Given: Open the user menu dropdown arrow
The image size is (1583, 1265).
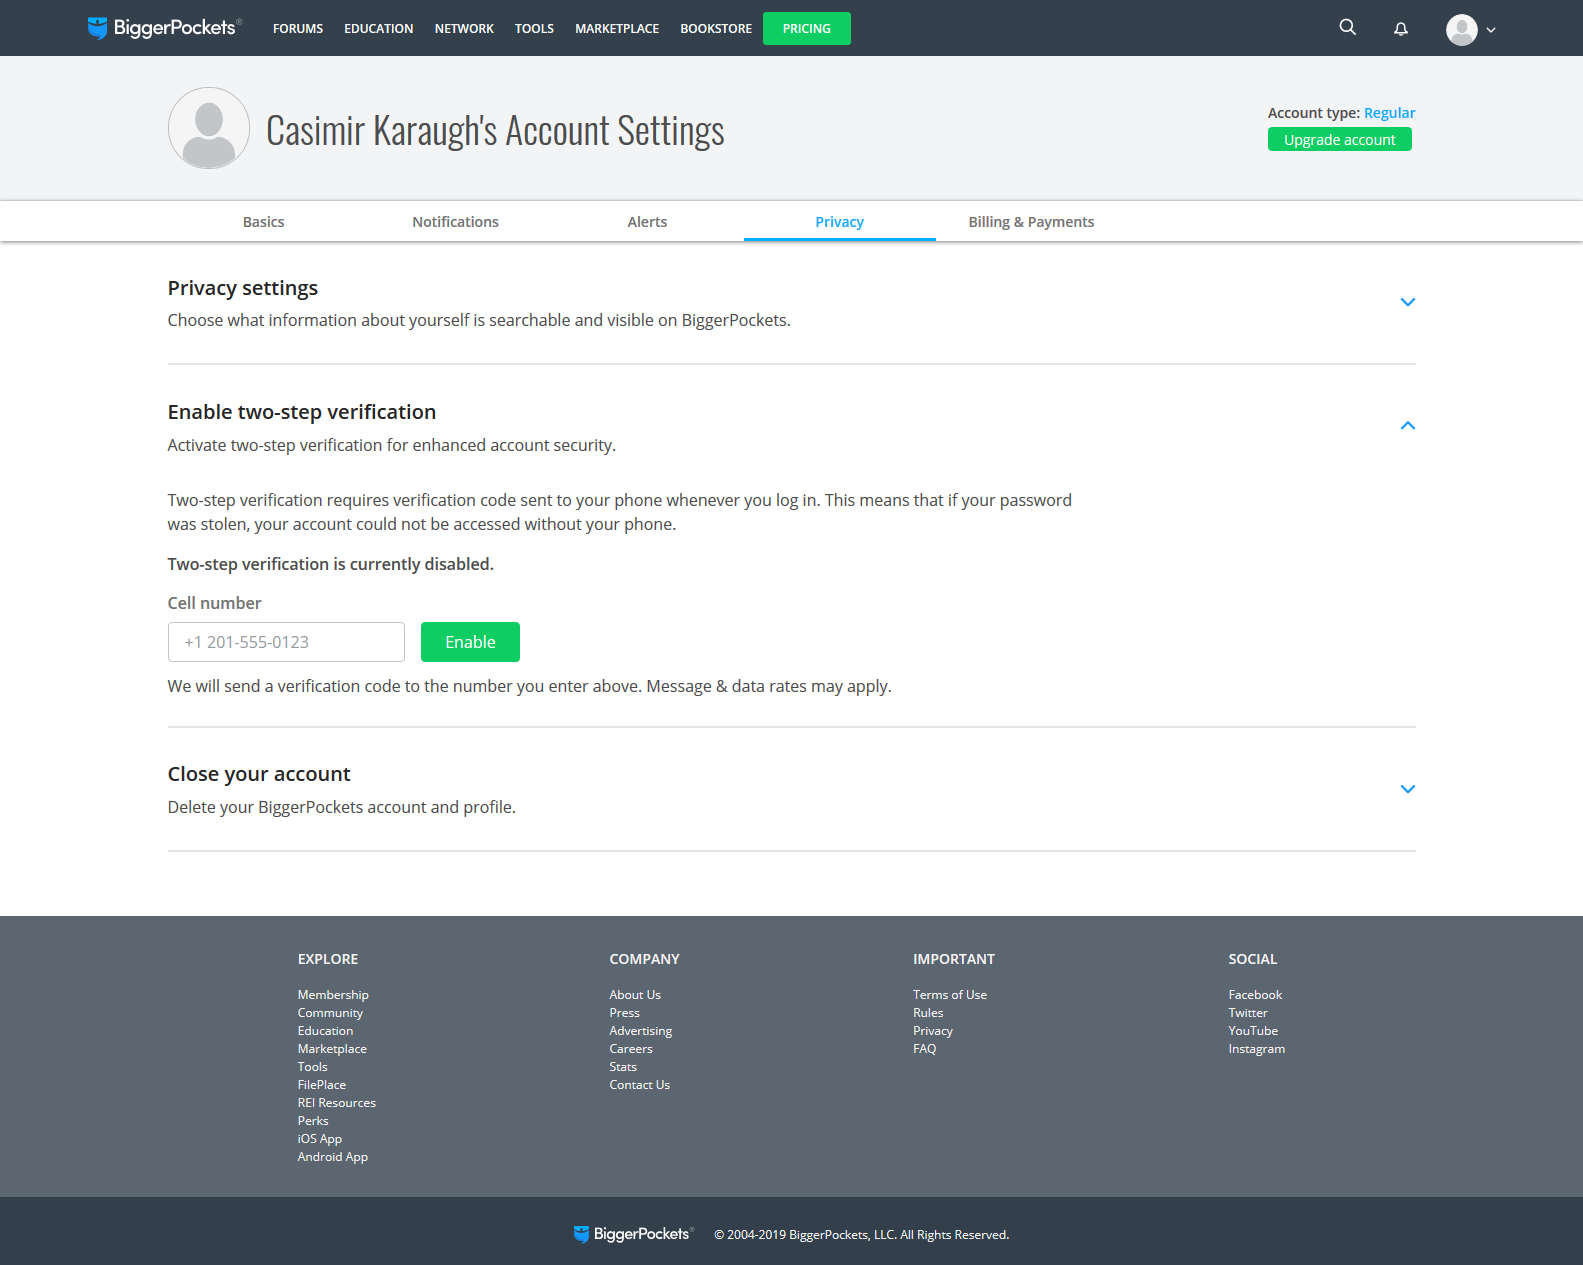Looking at the screenshot, I should coord(1491,30).
